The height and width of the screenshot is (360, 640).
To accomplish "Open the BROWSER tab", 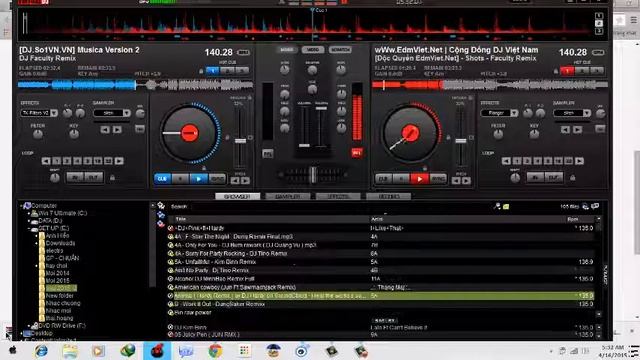I will pyautogui.click(x=238, y=196).
